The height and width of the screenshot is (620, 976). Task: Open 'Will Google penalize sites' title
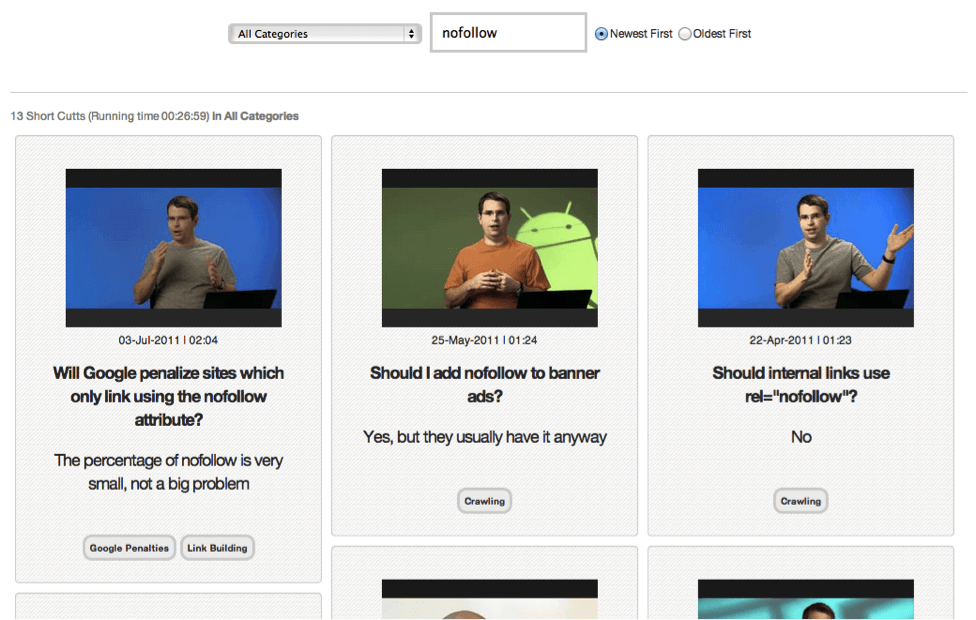point(169,397)
